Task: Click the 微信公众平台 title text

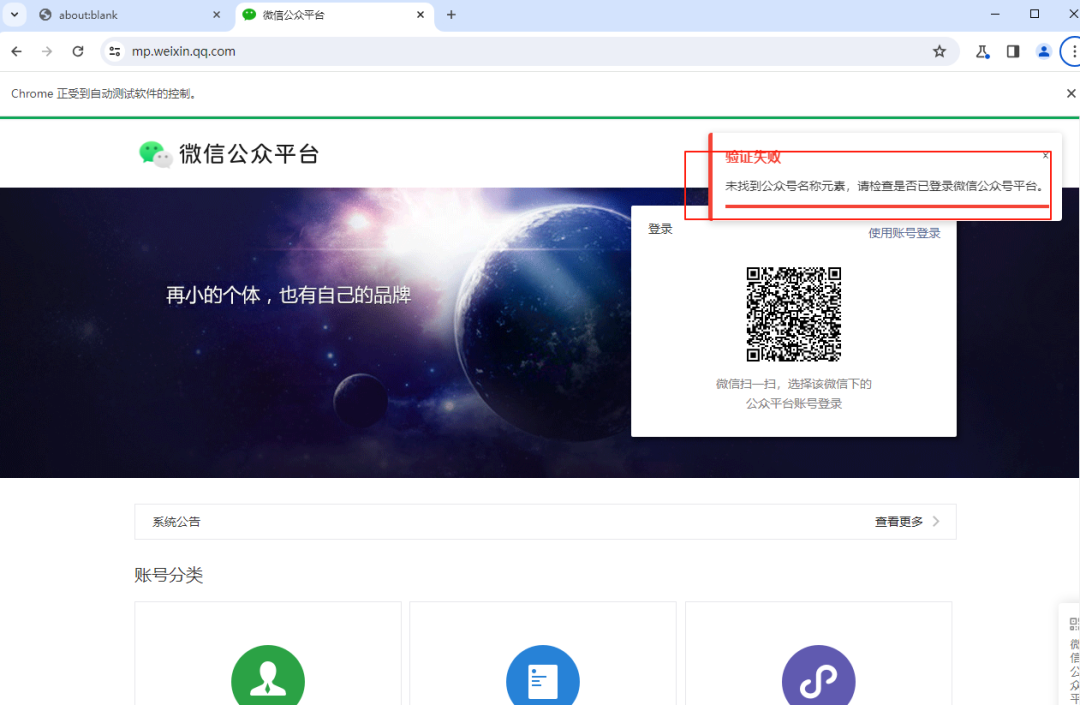Action: click(x=249, y=154)
